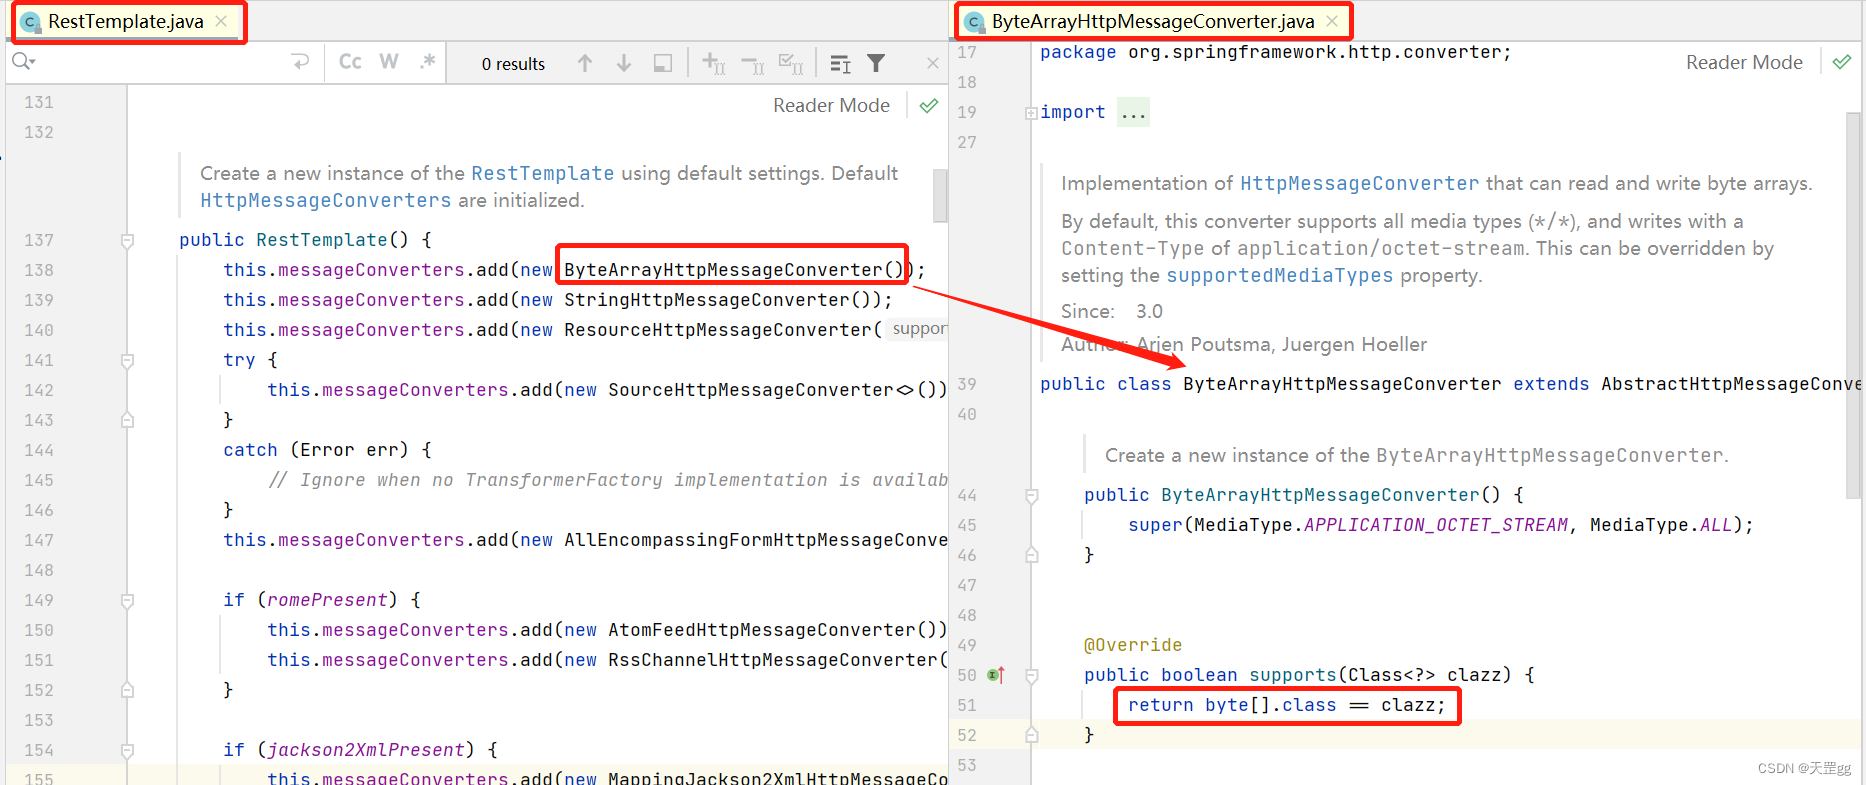Viewport: 1866px width, 785px height.
Task: Click the overriding method gutter icon at line 50
Action: (x=996, y=675)
